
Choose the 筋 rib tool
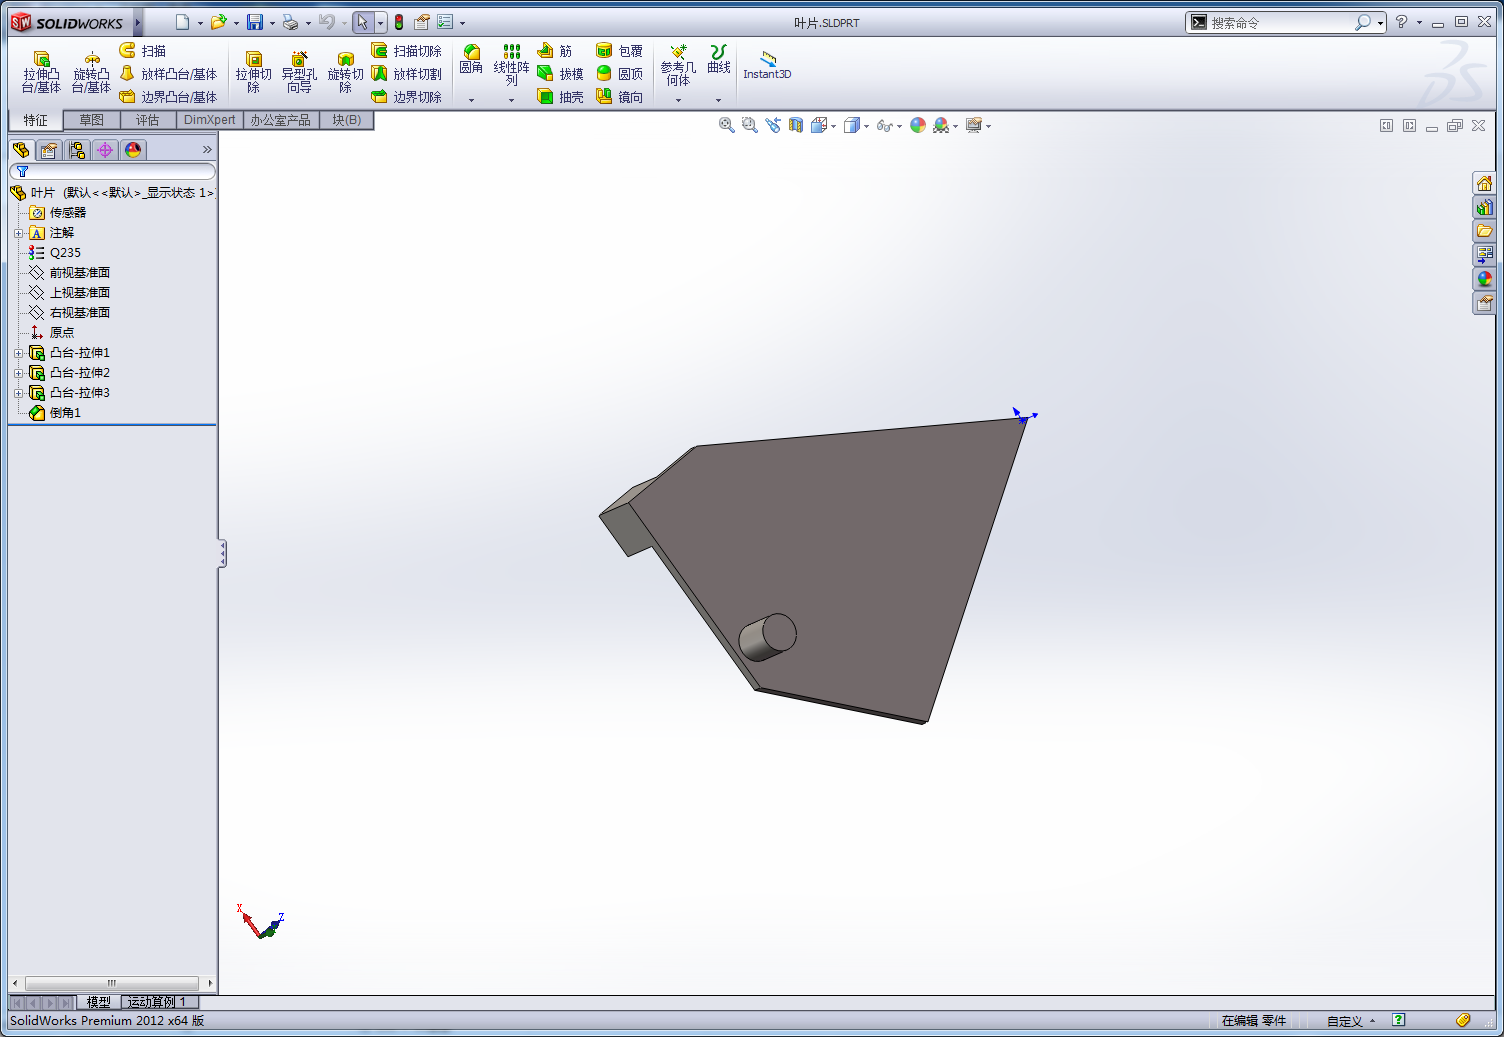point(555,51)
